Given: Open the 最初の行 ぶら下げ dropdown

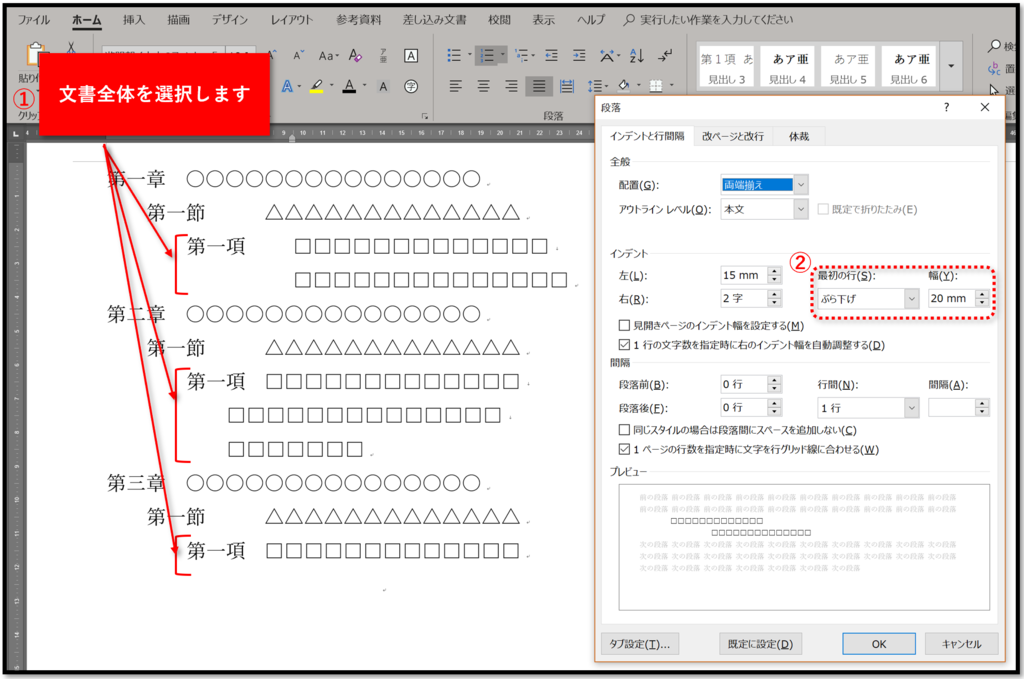Looking at the screenshot, I should tap(912, 298).
